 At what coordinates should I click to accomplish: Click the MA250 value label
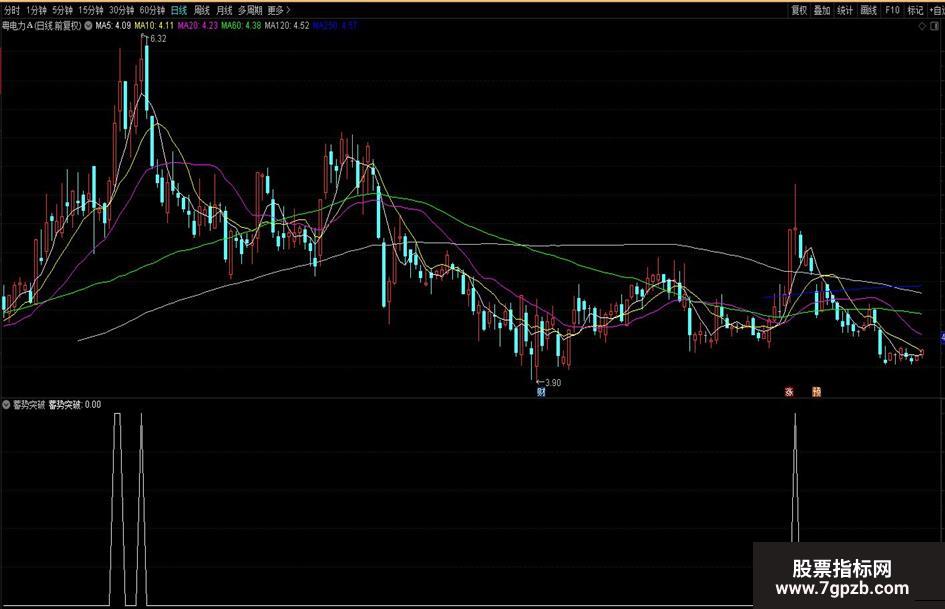[335, 26]
